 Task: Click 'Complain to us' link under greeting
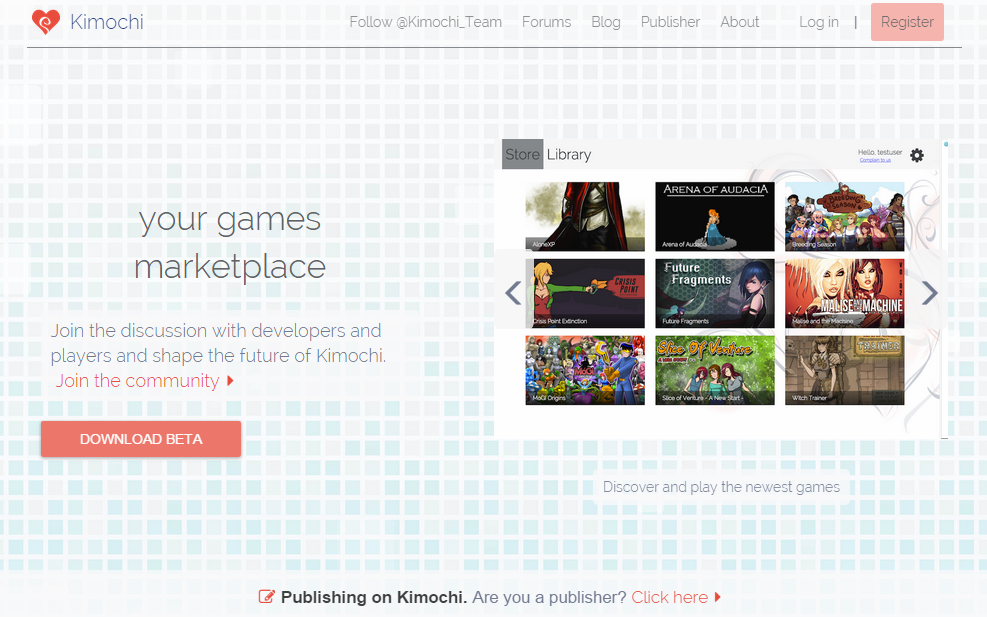pyautogui.click(x=875, y=160)
